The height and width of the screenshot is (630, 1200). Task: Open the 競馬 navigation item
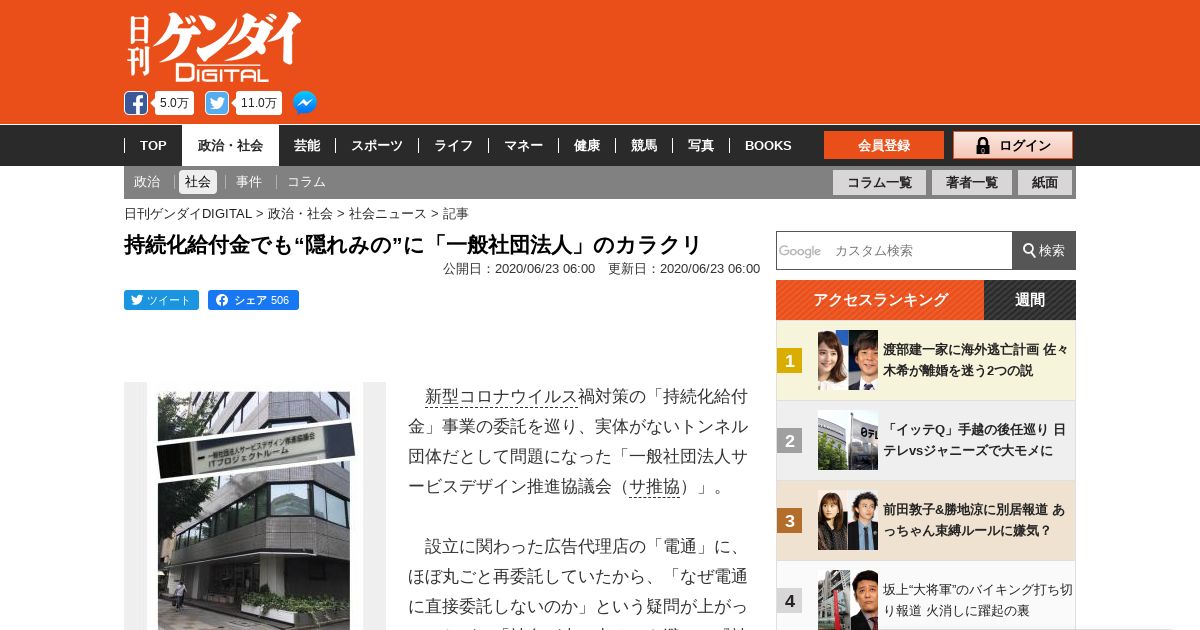point(644,145)
